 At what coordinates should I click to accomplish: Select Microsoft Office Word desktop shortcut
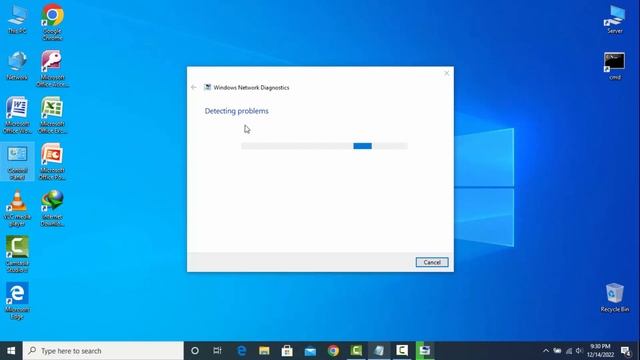click(17, 115)
